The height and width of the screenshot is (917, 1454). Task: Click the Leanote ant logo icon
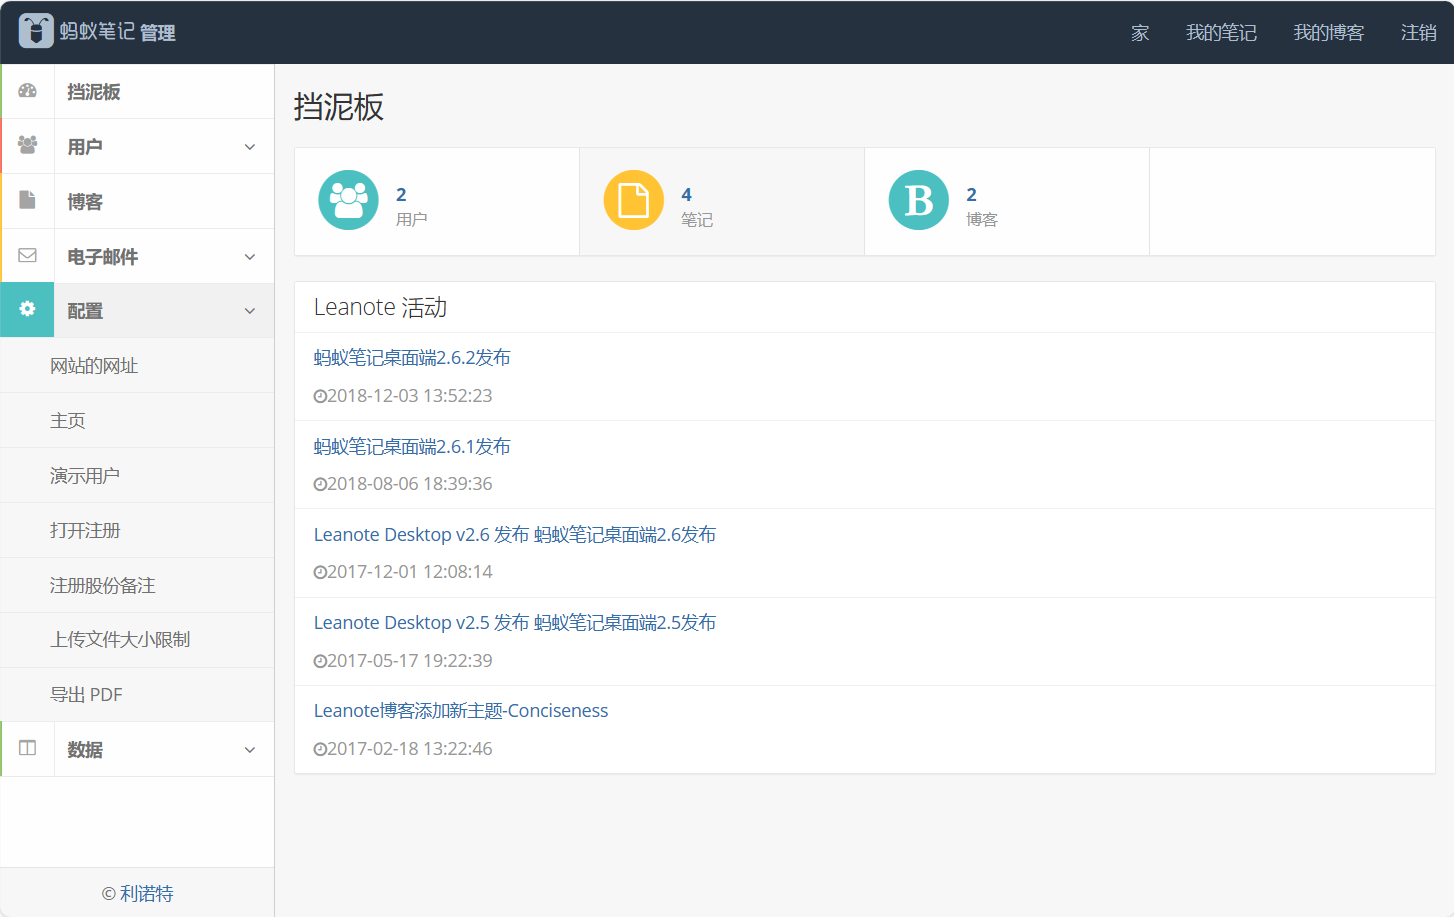coord(36,31)
